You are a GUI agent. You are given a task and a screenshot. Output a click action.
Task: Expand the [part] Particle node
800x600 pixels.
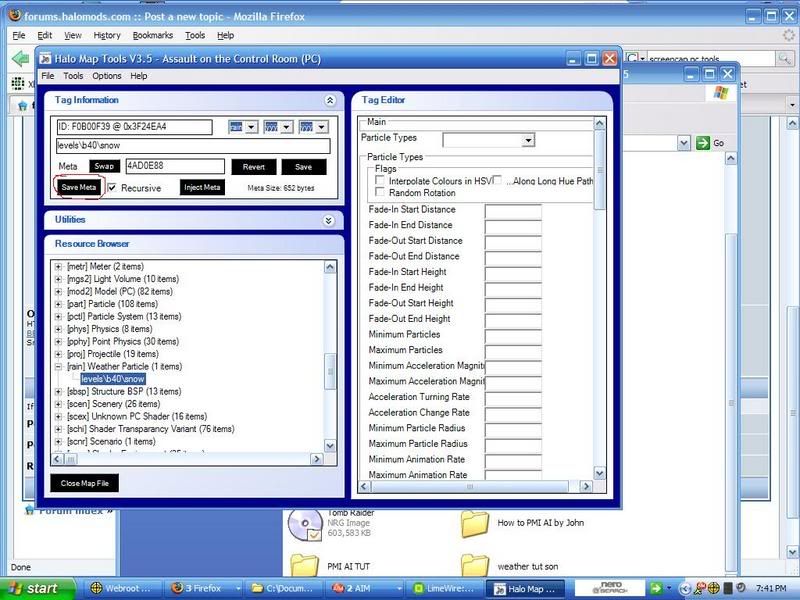(58, 304)
